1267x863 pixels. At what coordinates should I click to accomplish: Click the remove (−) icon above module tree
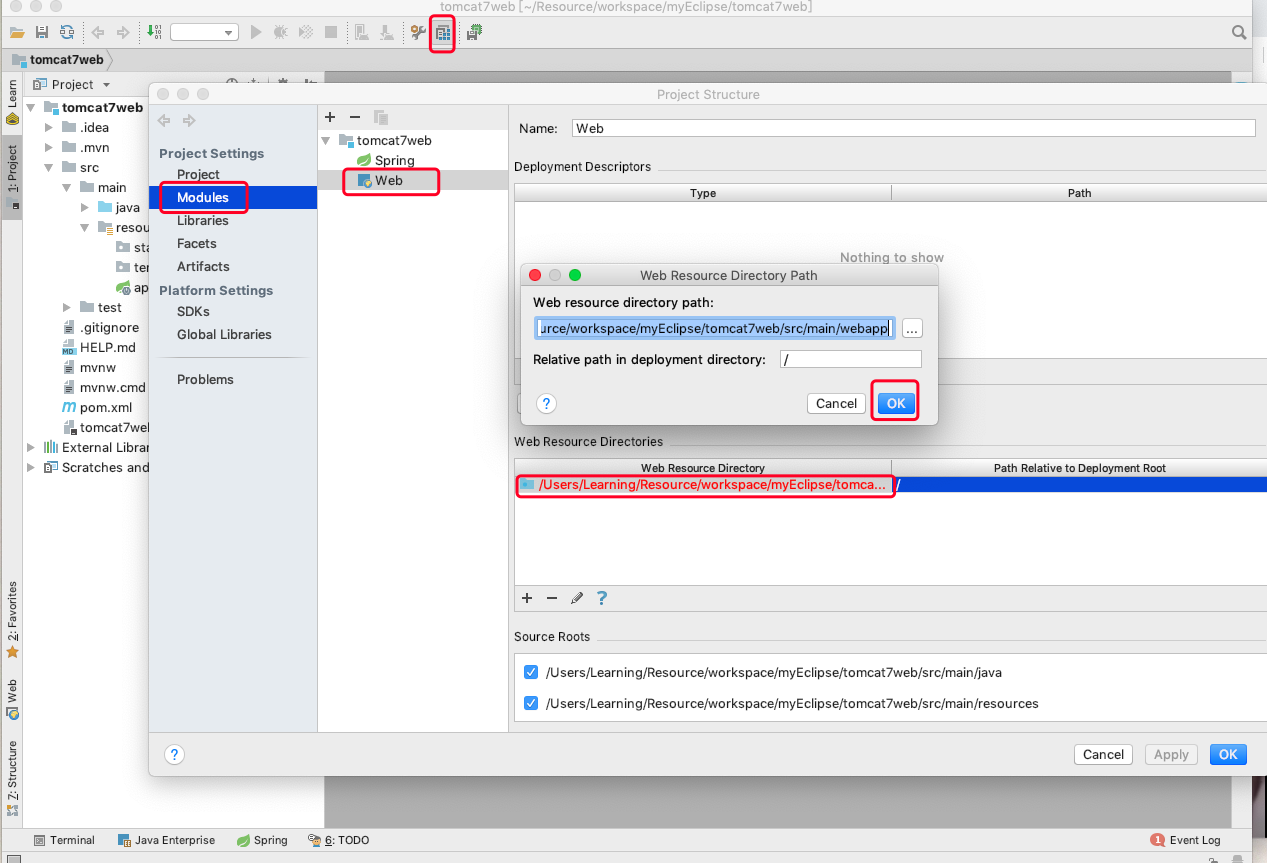pos(354,118)
